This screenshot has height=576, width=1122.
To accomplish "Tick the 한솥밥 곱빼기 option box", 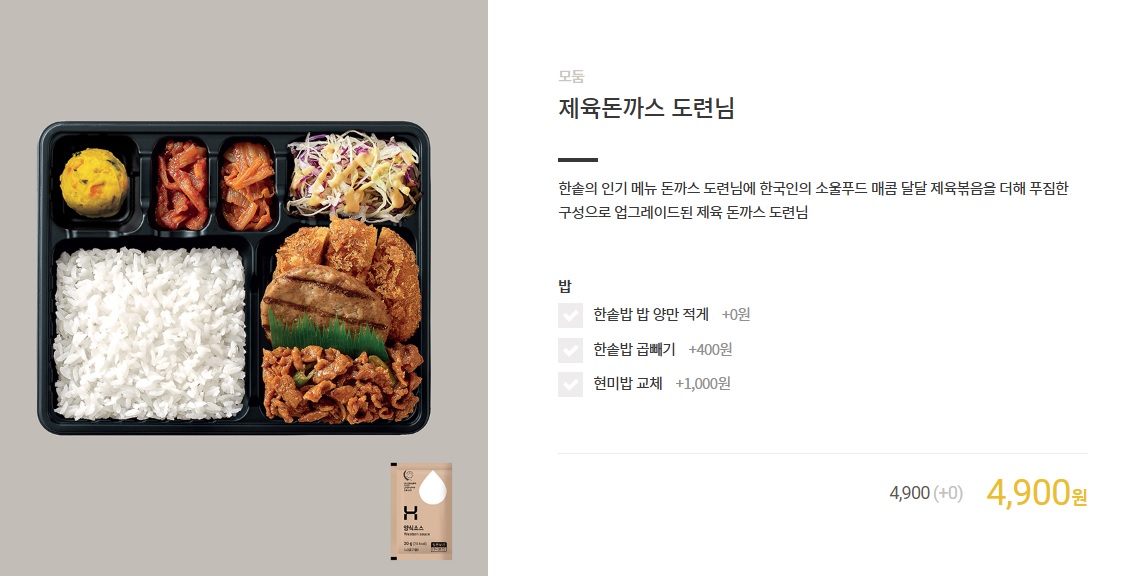I will [x=570, y=350].
